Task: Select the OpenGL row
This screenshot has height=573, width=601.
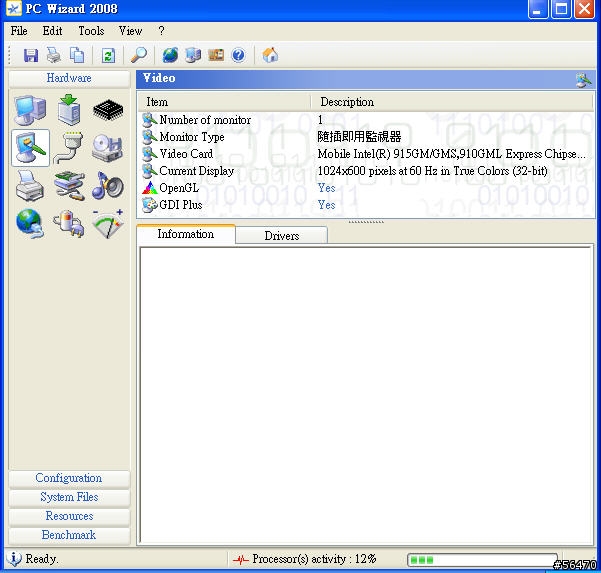Action: coord(366,188)
